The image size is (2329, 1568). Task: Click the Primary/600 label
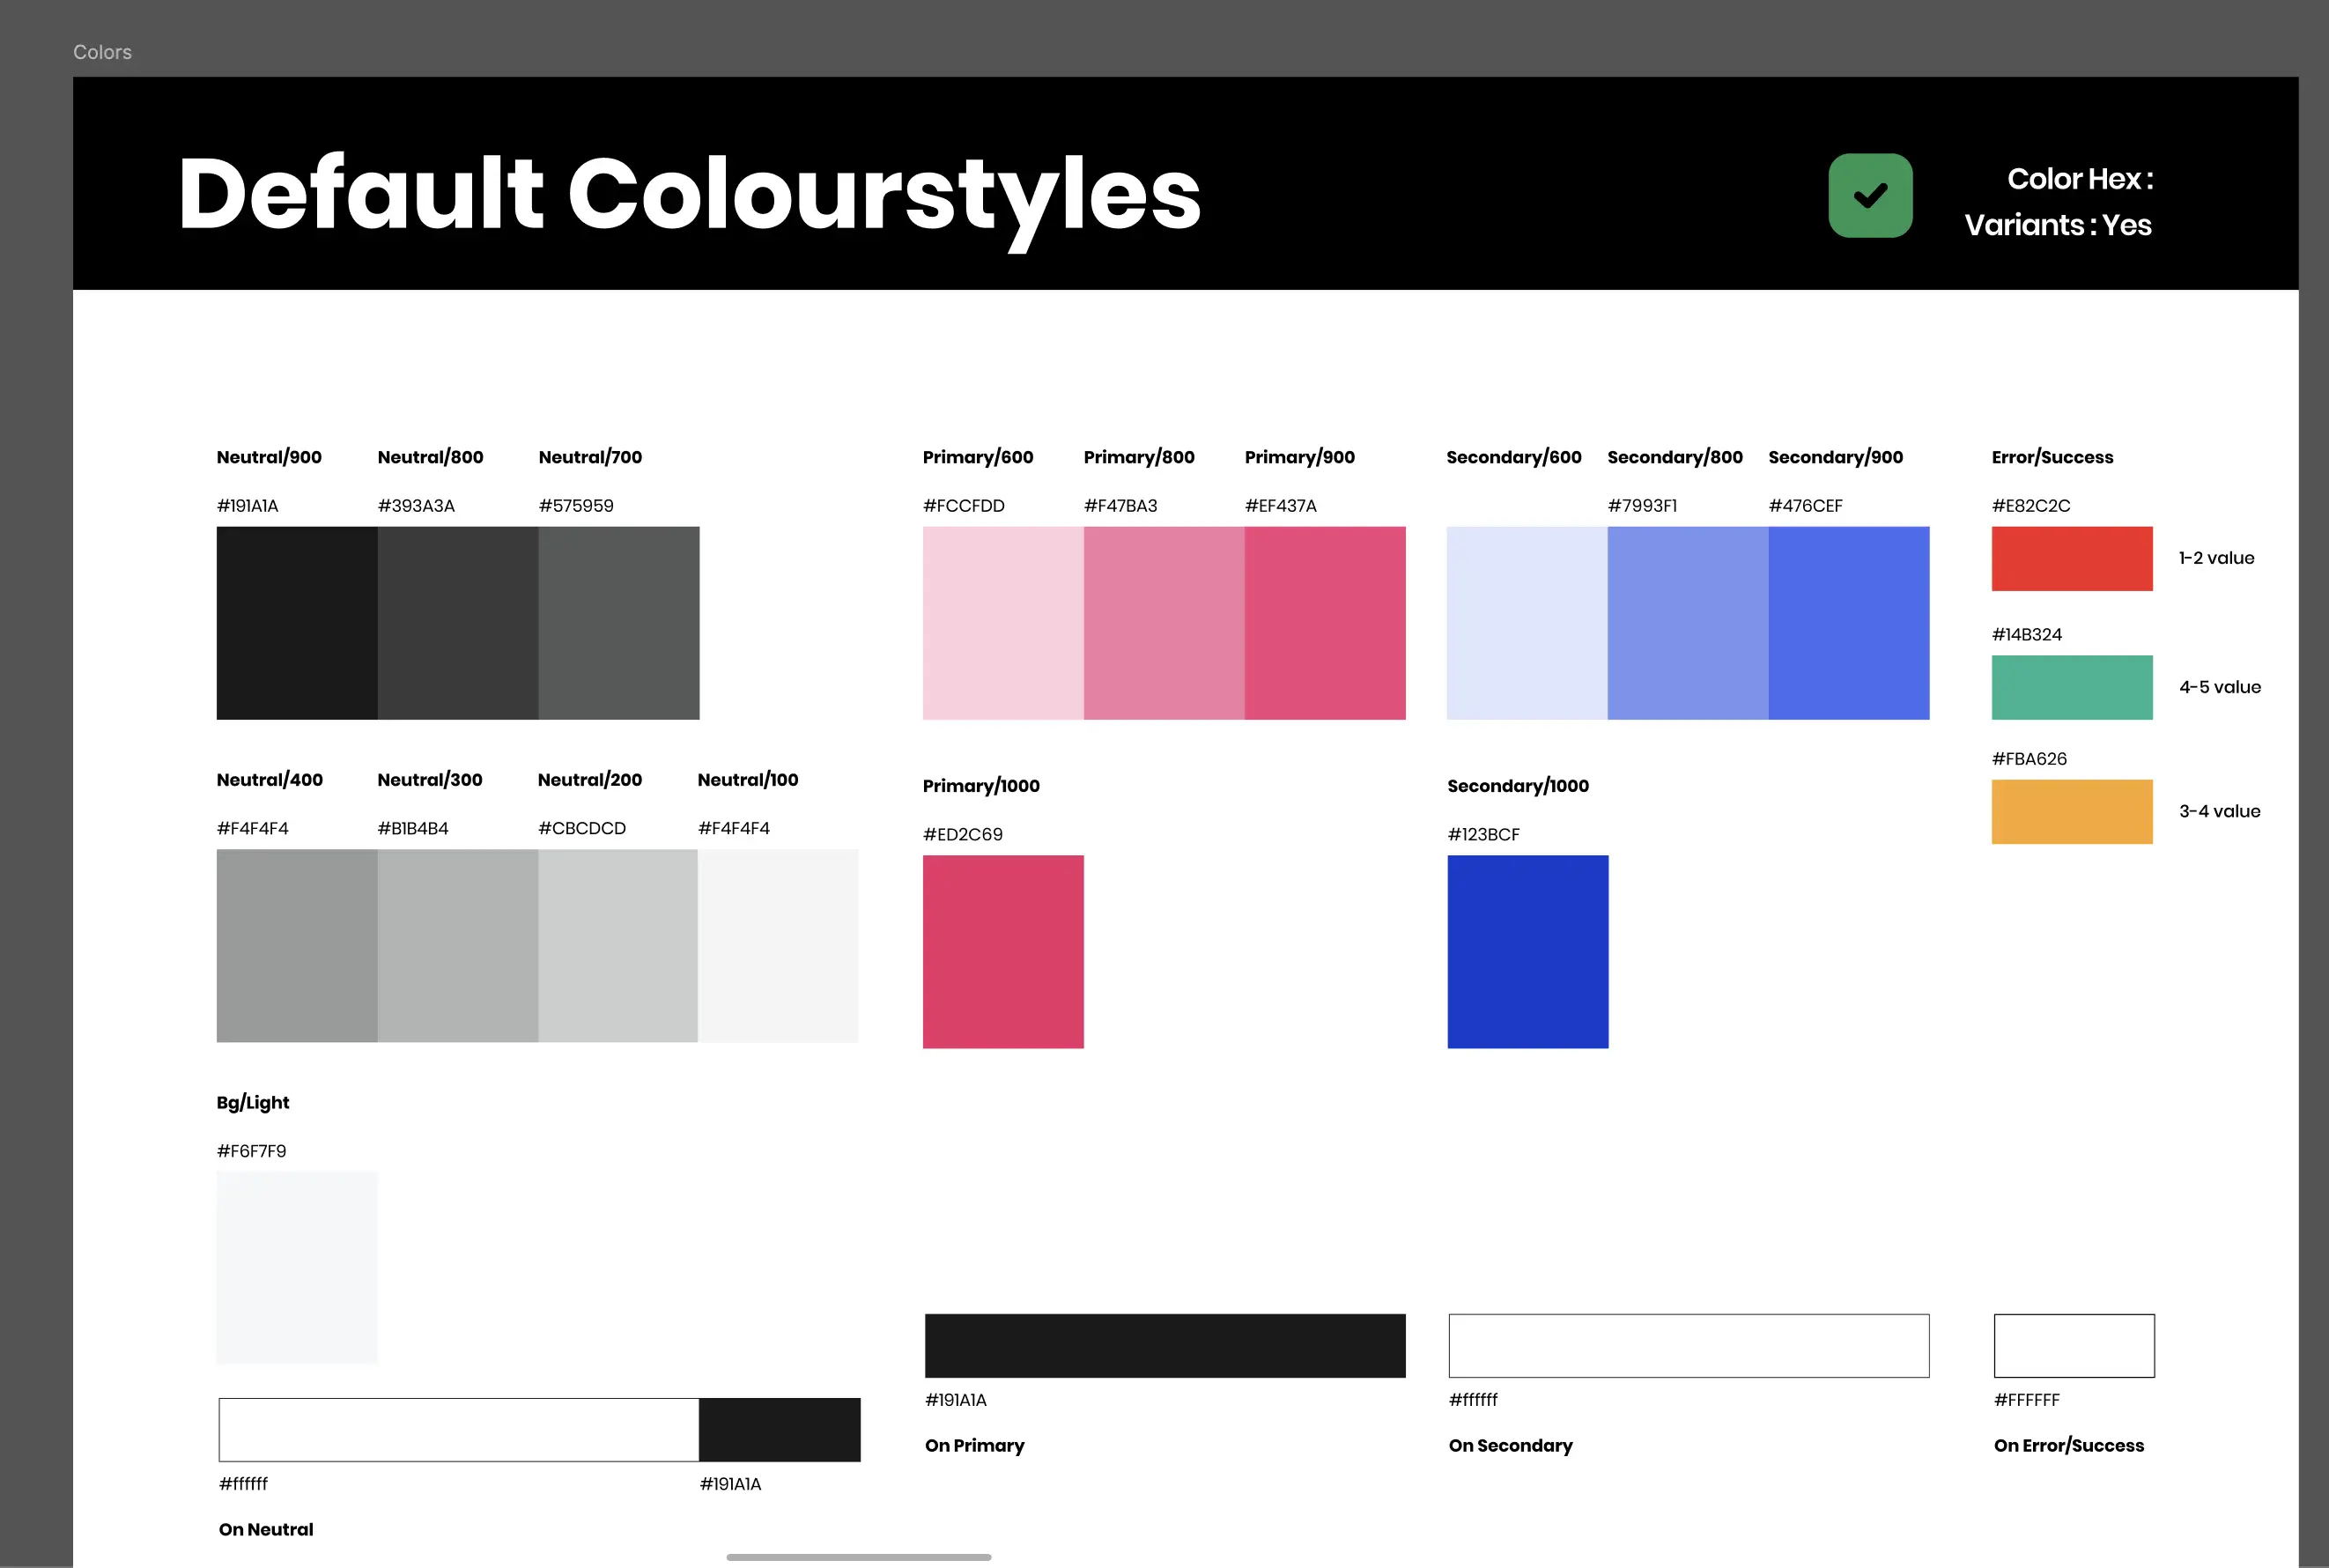978,457
